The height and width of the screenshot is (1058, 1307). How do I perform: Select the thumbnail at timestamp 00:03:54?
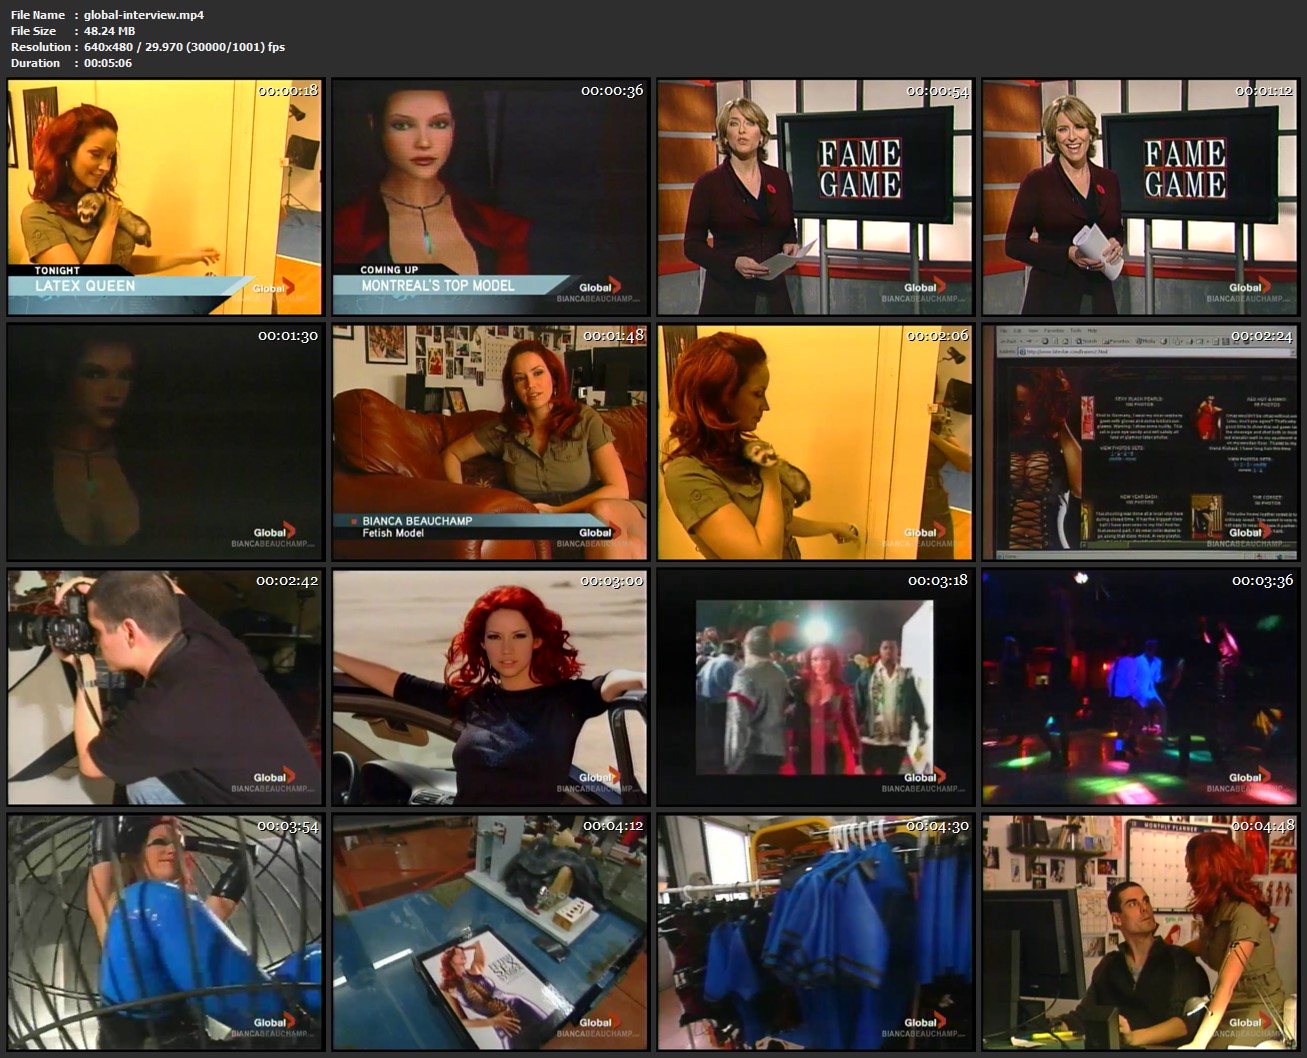[x=165, y=932]
